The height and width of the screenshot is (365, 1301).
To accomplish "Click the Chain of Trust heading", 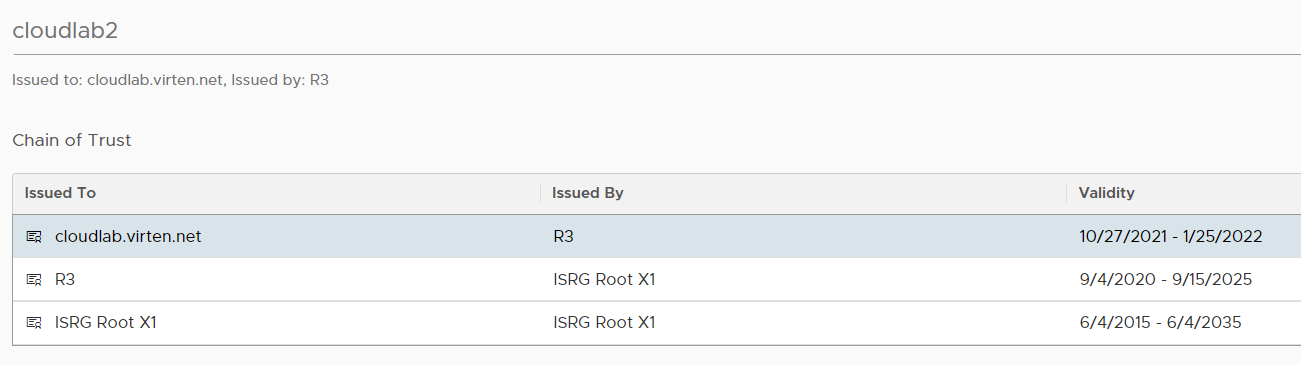I will (72, 140).
